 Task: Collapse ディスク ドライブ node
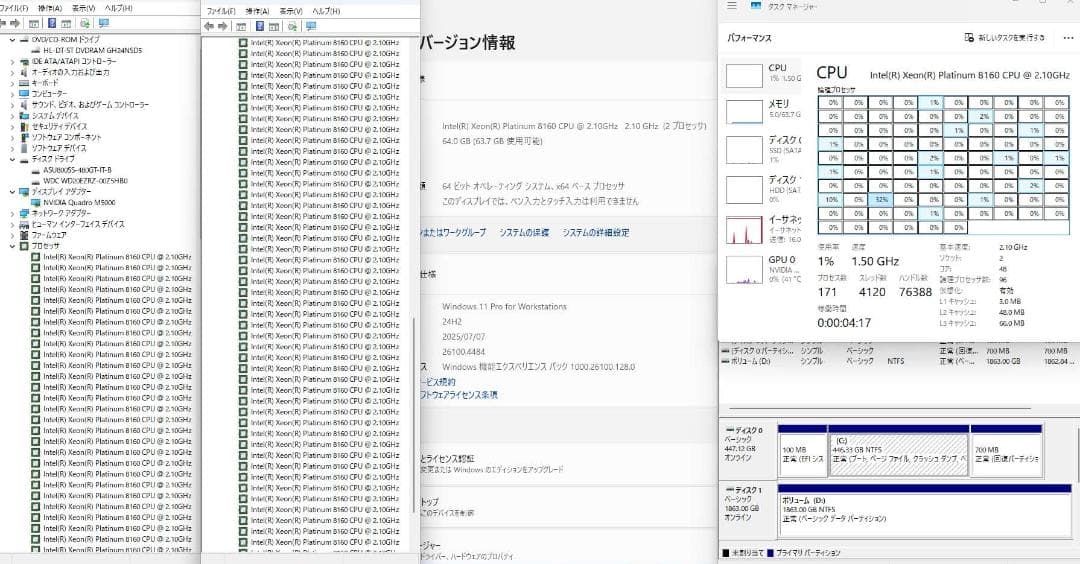coord(12,159)
